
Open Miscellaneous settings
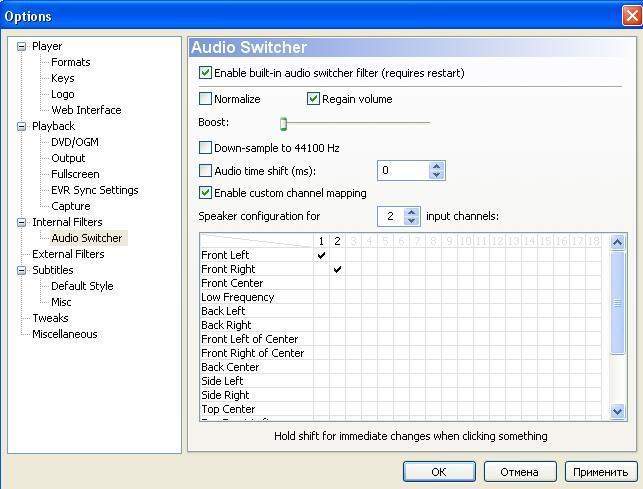(x=65, y=334)
